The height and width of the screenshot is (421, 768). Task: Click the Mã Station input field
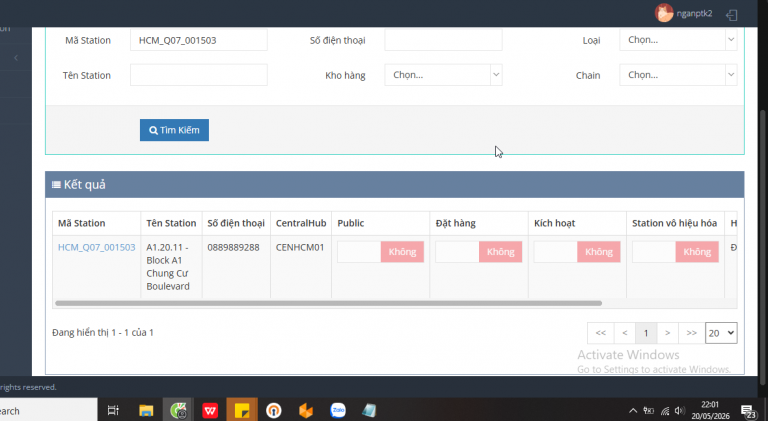(x=199, y=40)
